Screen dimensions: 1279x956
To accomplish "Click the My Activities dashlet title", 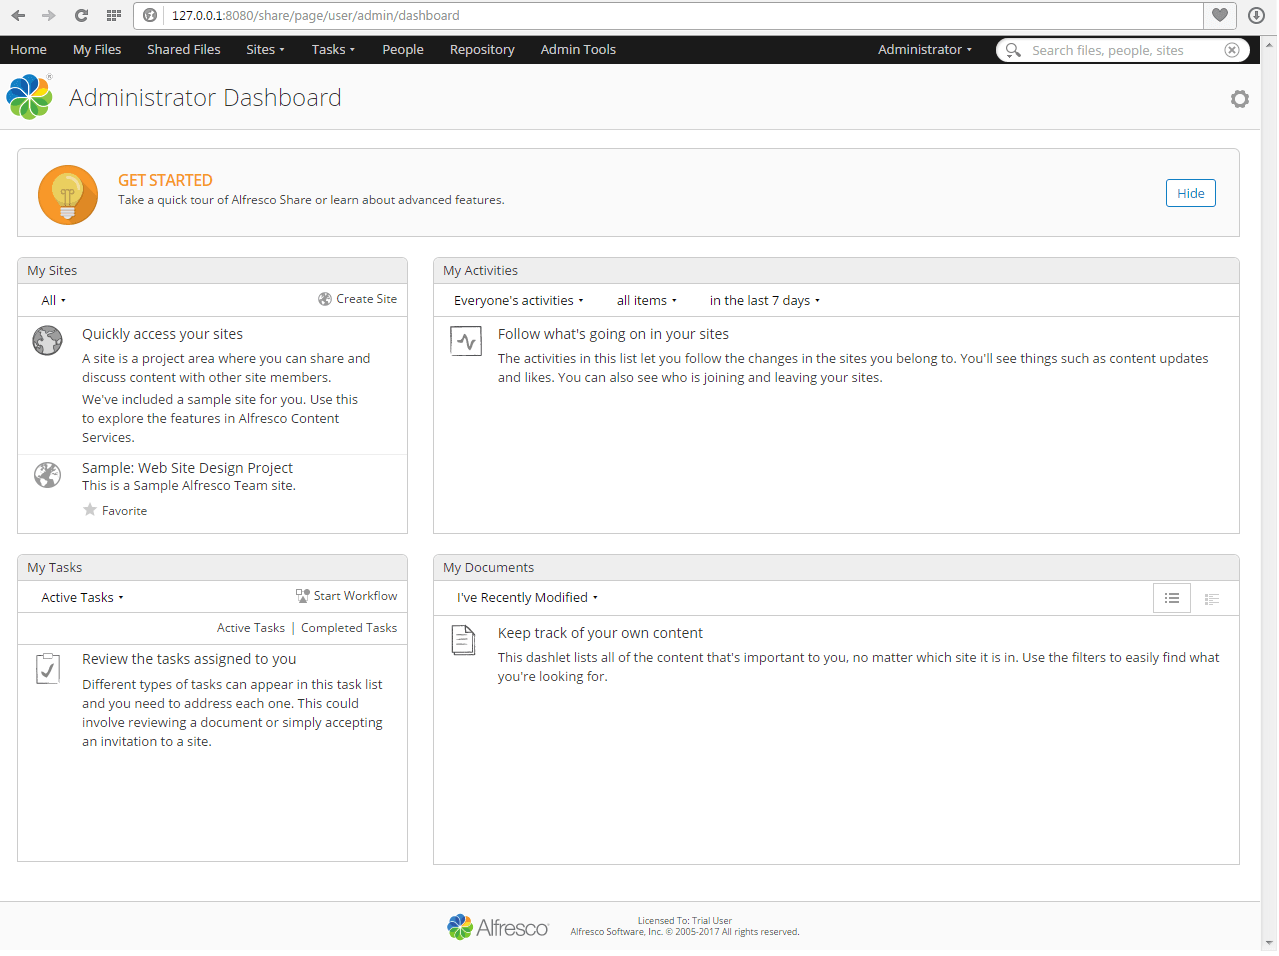I will tap(480, 270).
